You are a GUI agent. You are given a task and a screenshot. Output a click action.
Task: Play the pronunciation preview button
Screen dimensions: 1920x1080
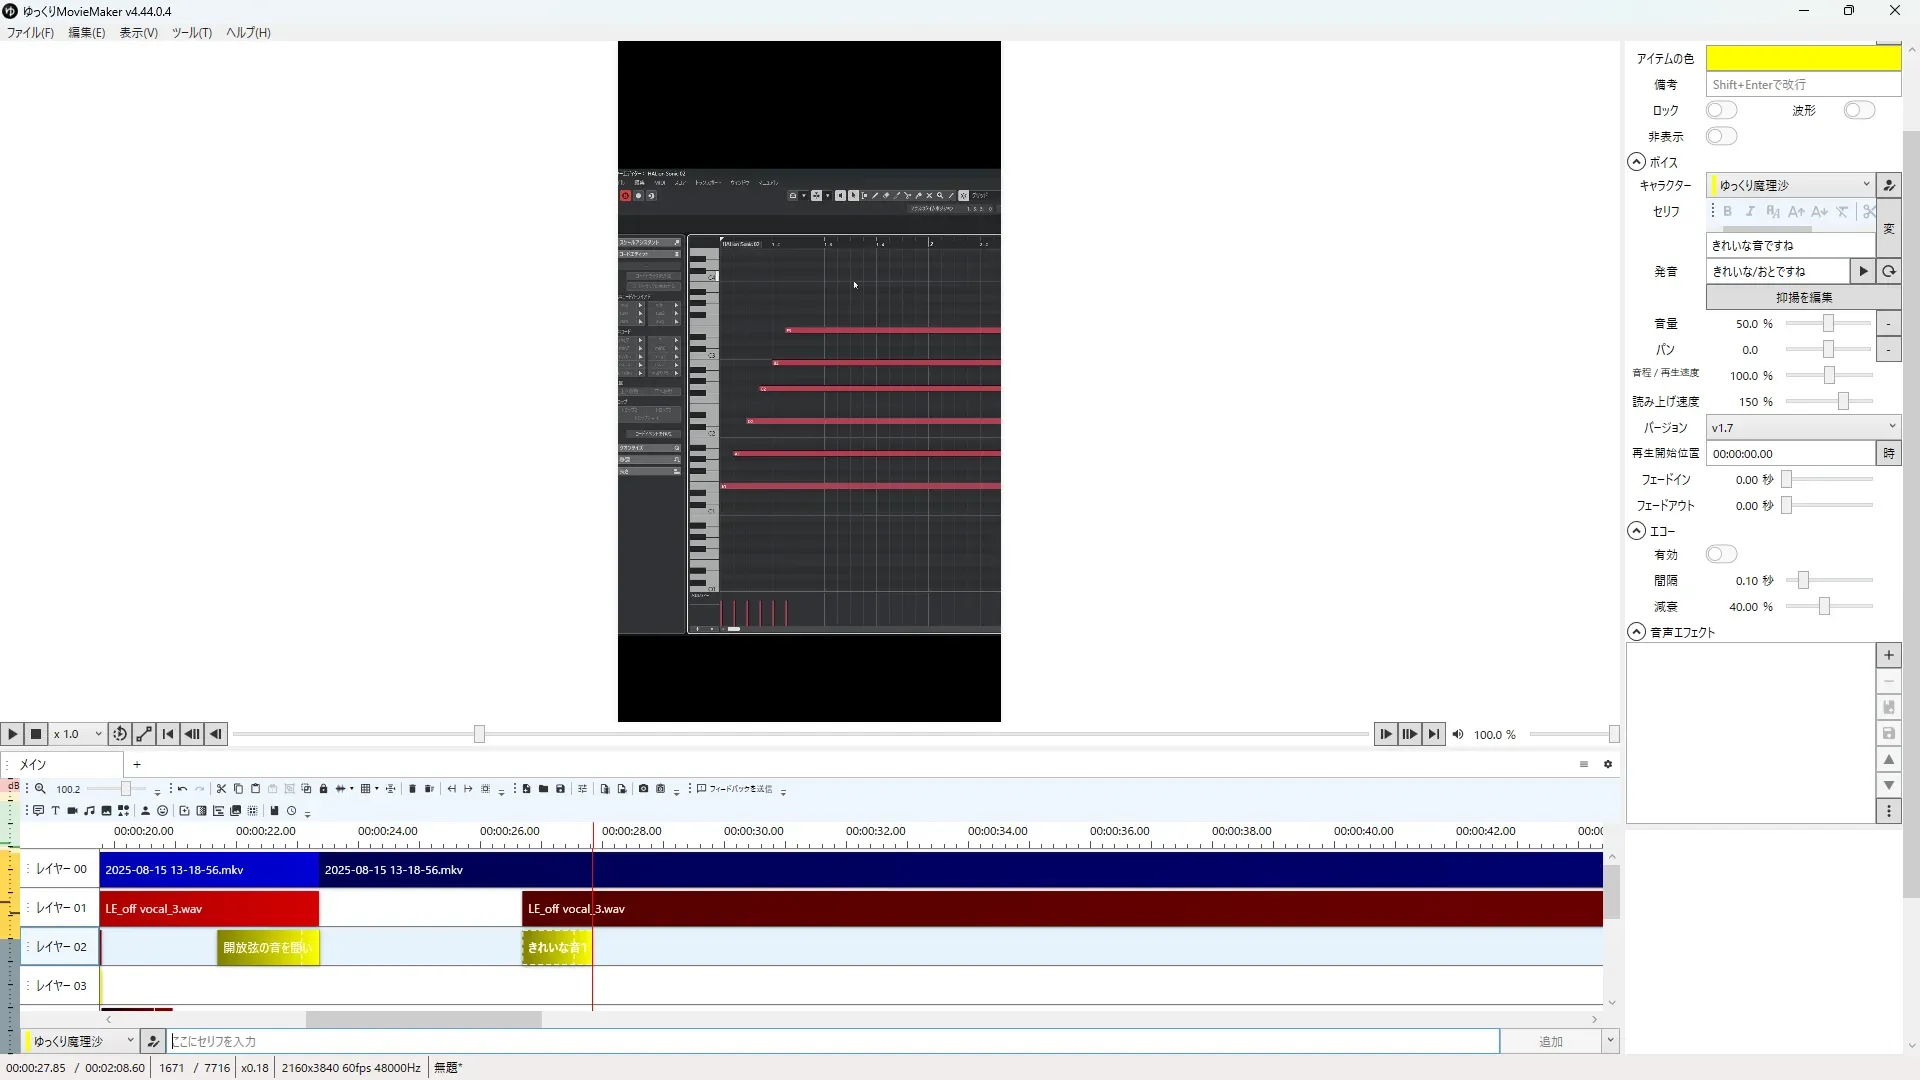pyautogui.click(x=1862, y=271)
